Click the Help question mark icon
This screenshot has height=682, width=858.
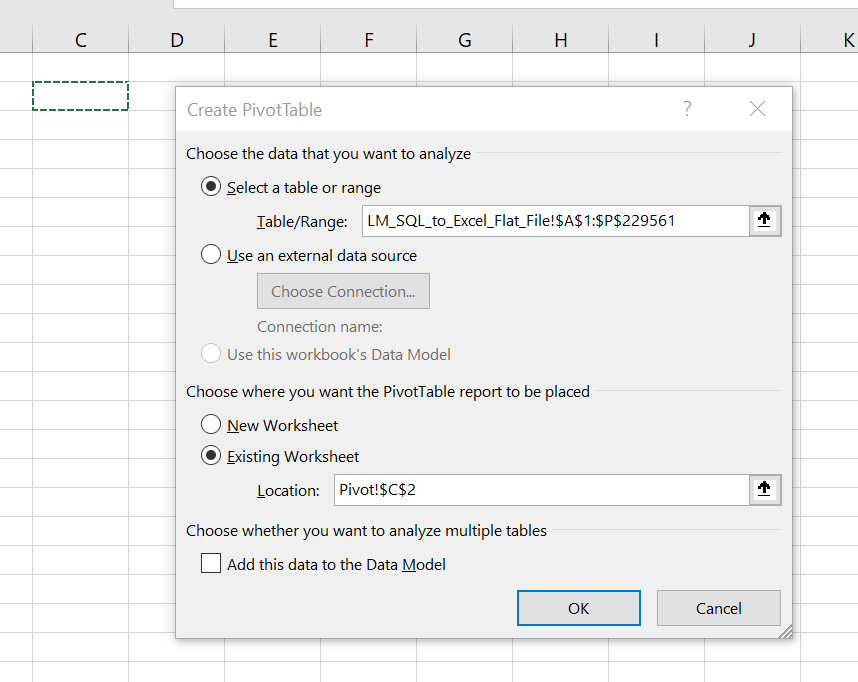click(x=687, y=109)
